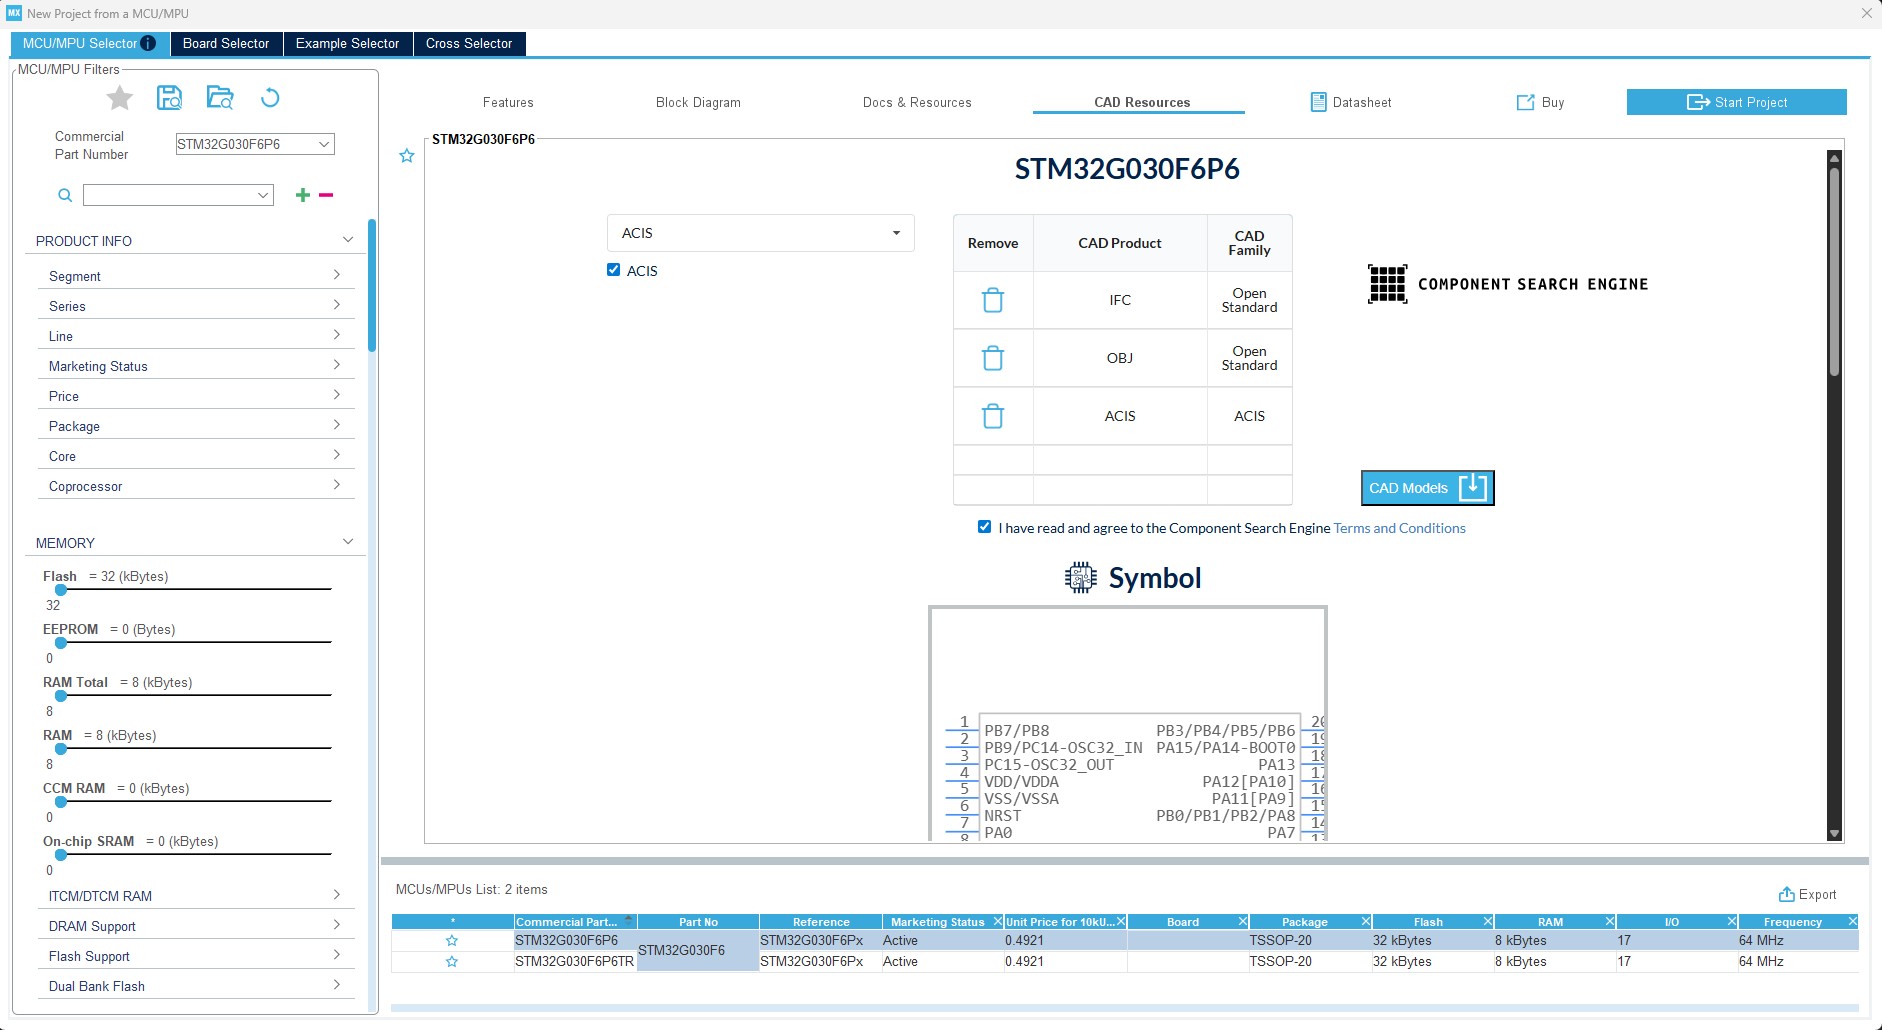Delete the ACIS CAD product row

click(993, 416)
